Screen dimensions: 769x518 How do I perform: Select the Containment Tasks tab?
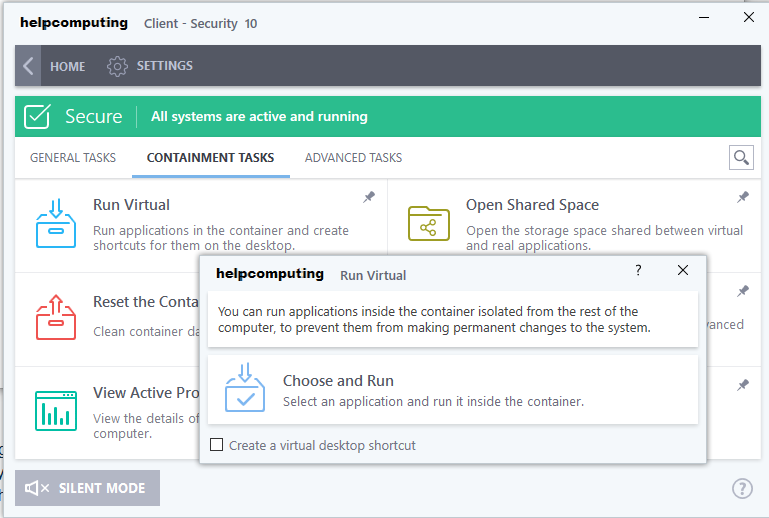pyautogui.click(x=210, y=157)
